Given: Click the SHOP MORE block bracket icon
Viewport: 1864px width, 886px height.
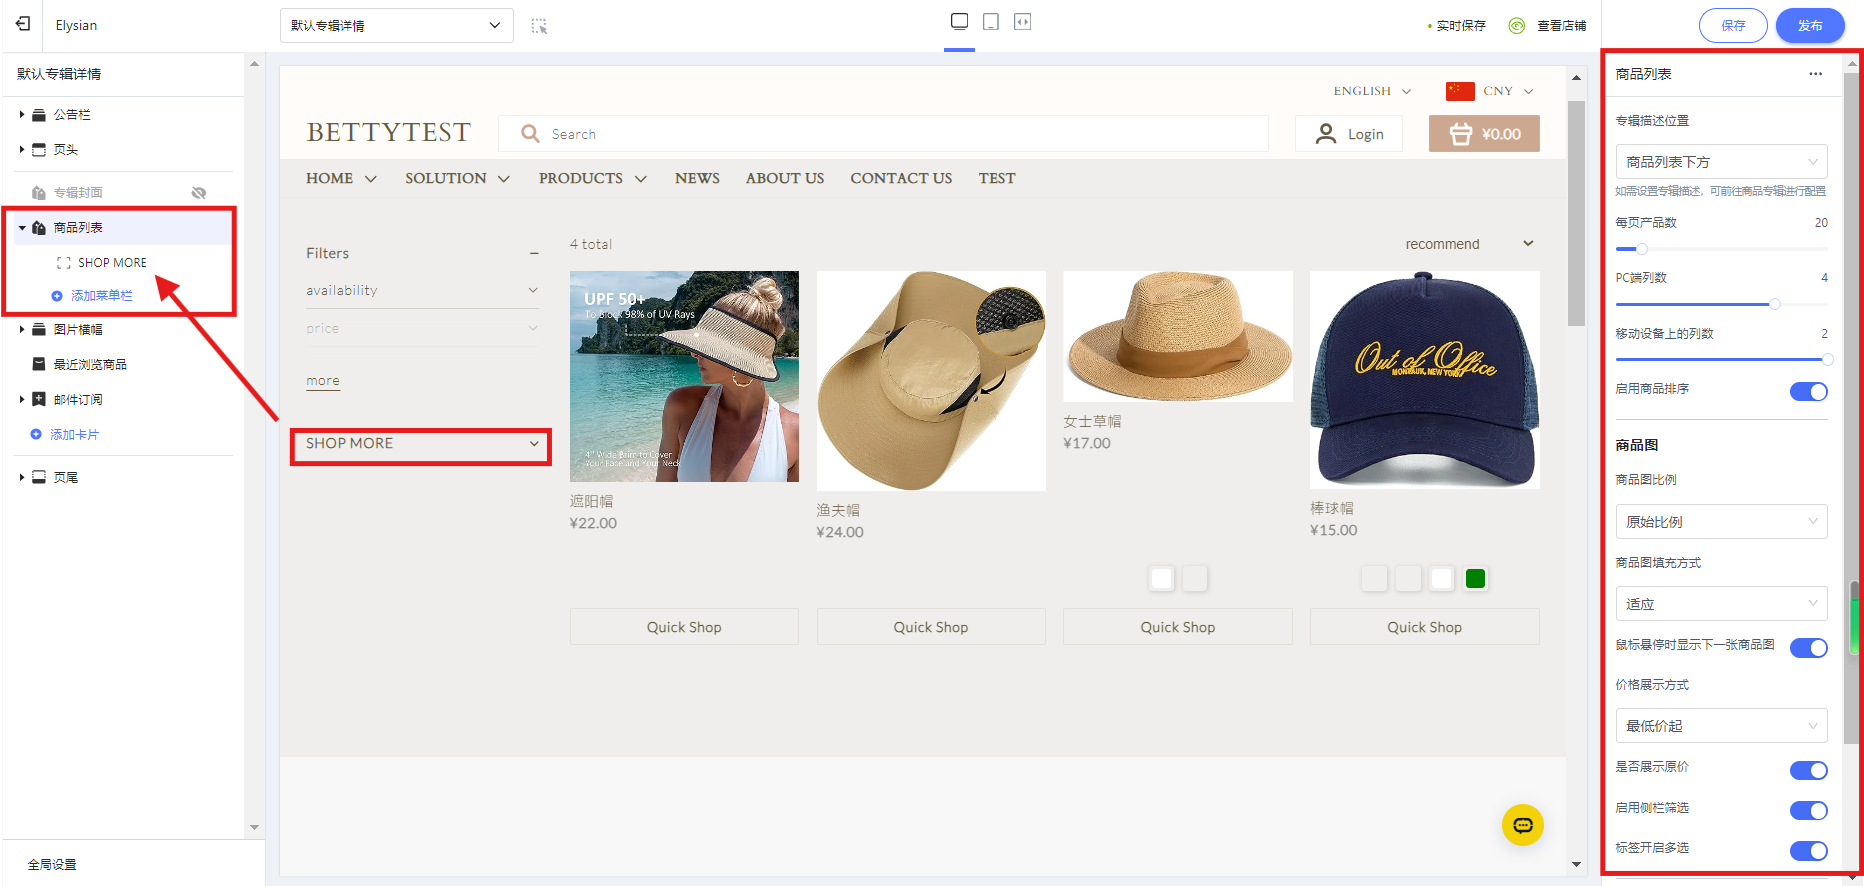Looking at the screenshot, I should [x=63, y=263].
